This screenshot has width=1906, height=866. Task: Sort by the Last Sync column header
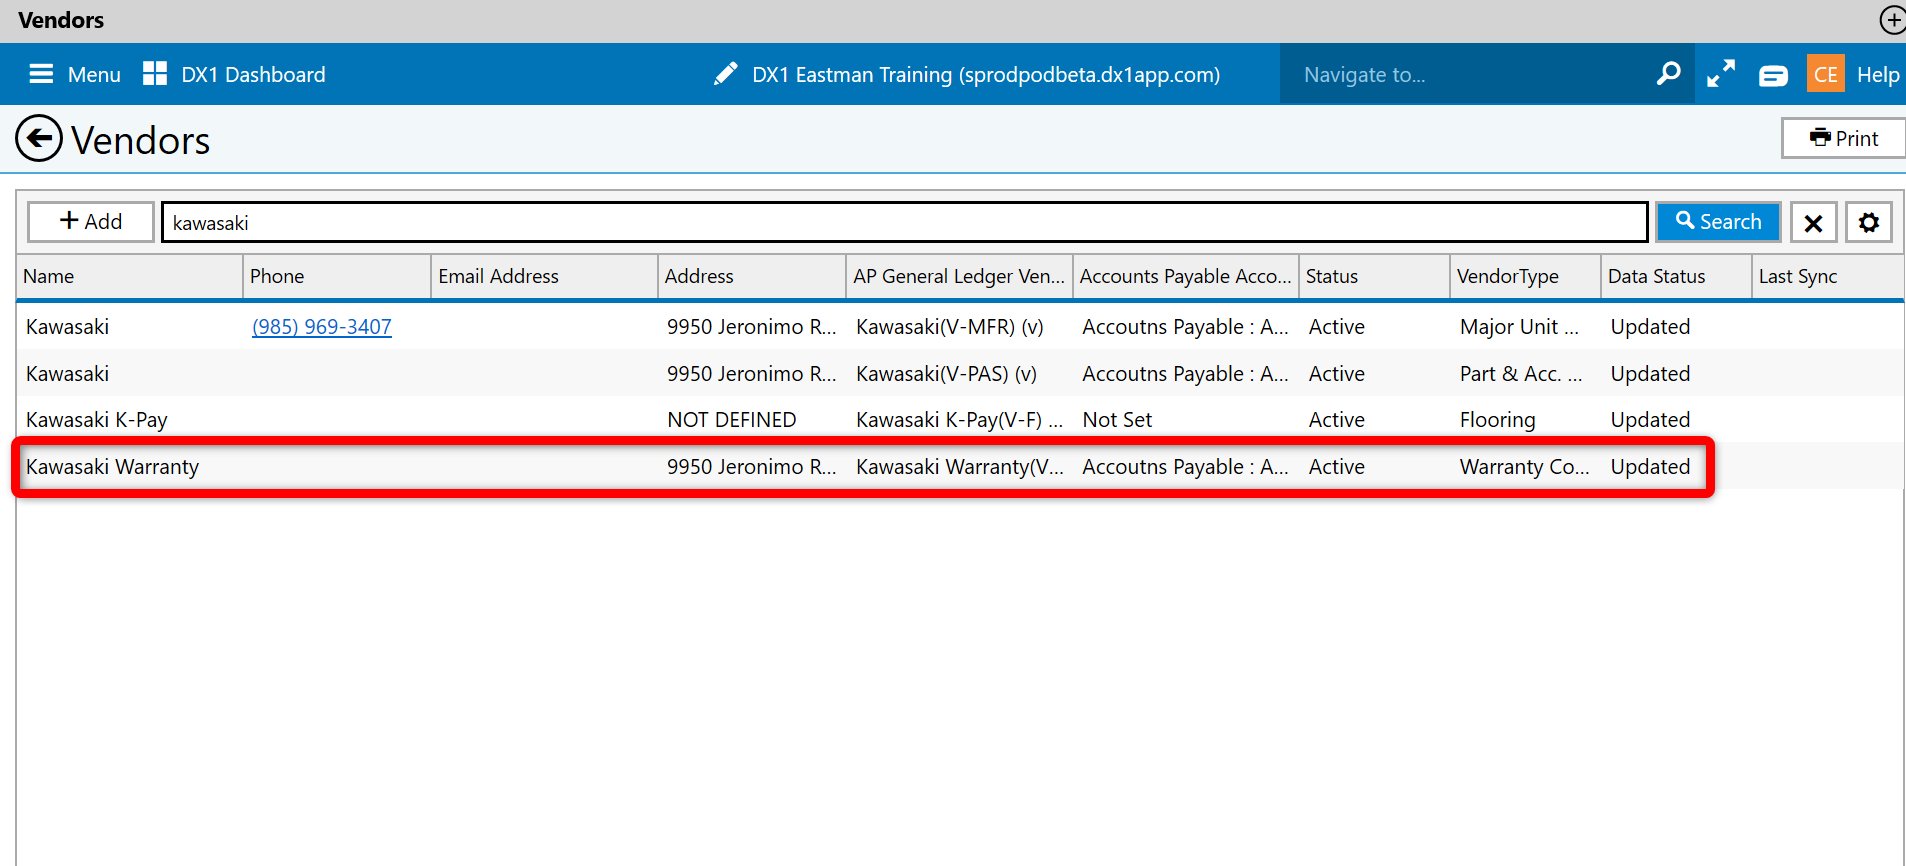pyautogui.click(x=1828, y=276)
